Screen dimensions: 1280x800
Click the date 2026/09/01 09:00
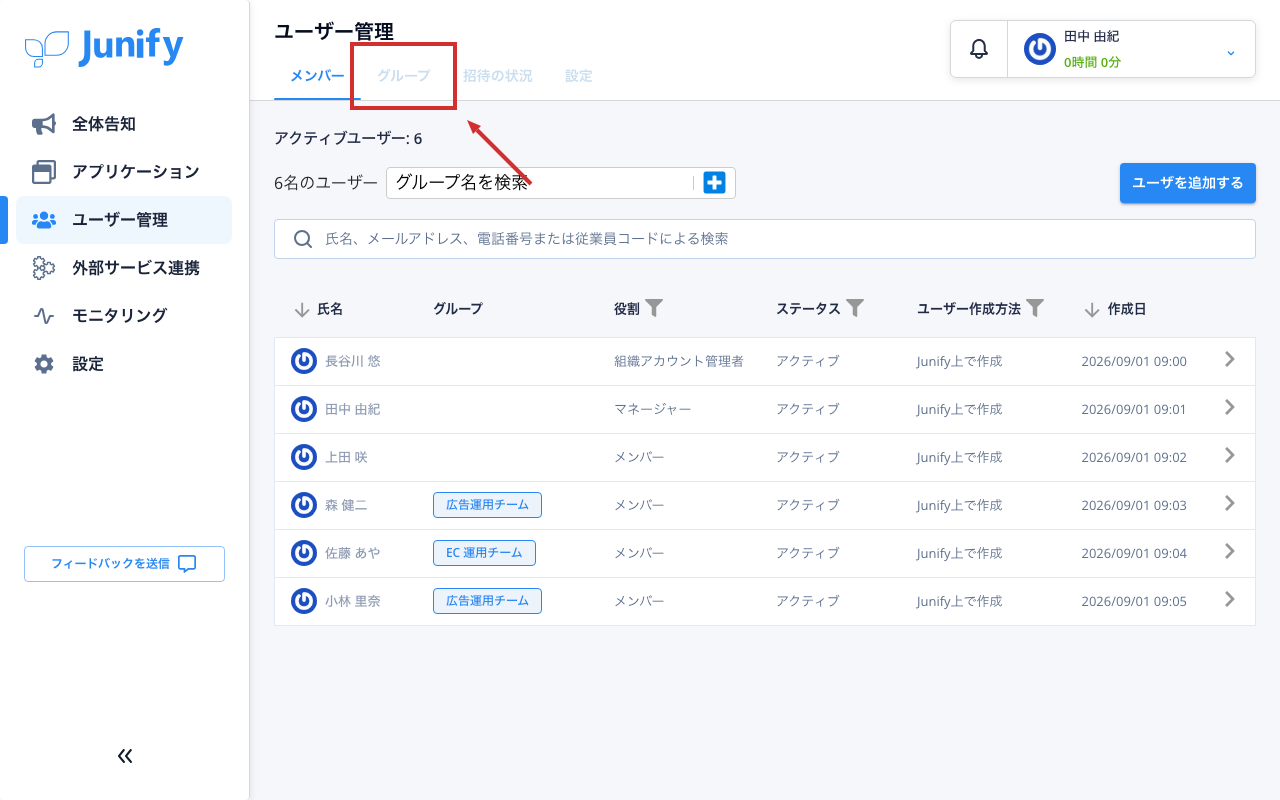pyautogui.click(x=1134, y=361)
